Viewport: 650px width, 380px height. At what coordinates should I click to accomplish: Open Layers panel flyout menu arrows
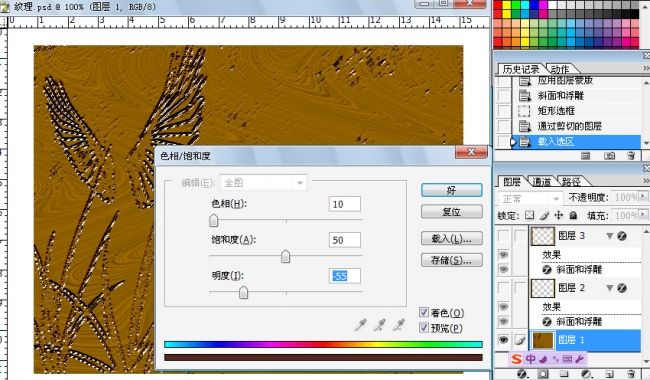coord(646,181)
